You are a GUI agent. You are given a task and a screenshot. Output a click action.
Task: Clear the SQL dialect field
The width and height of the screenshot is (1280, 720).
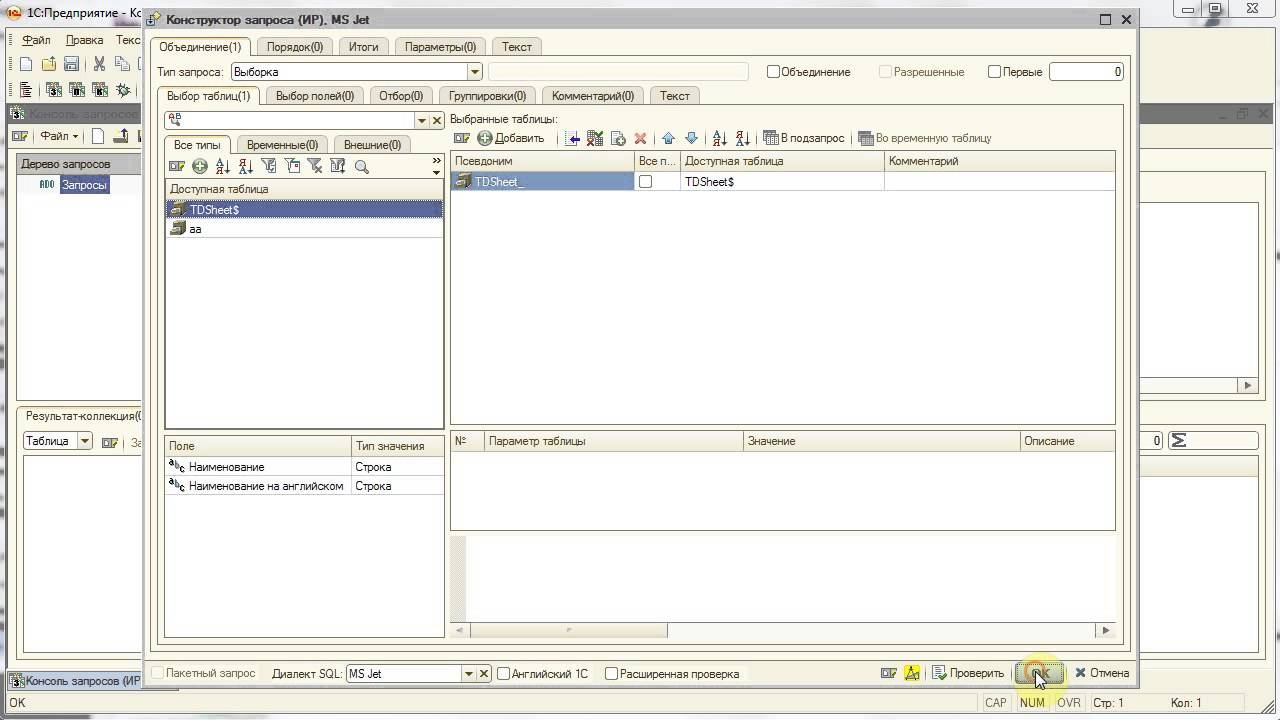point(484,674)
